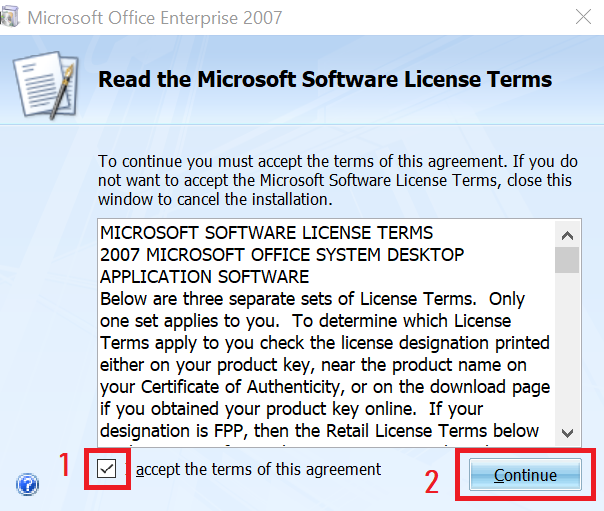
Task: Click the license text scrollbar down arrow
Action: point(567,433)
